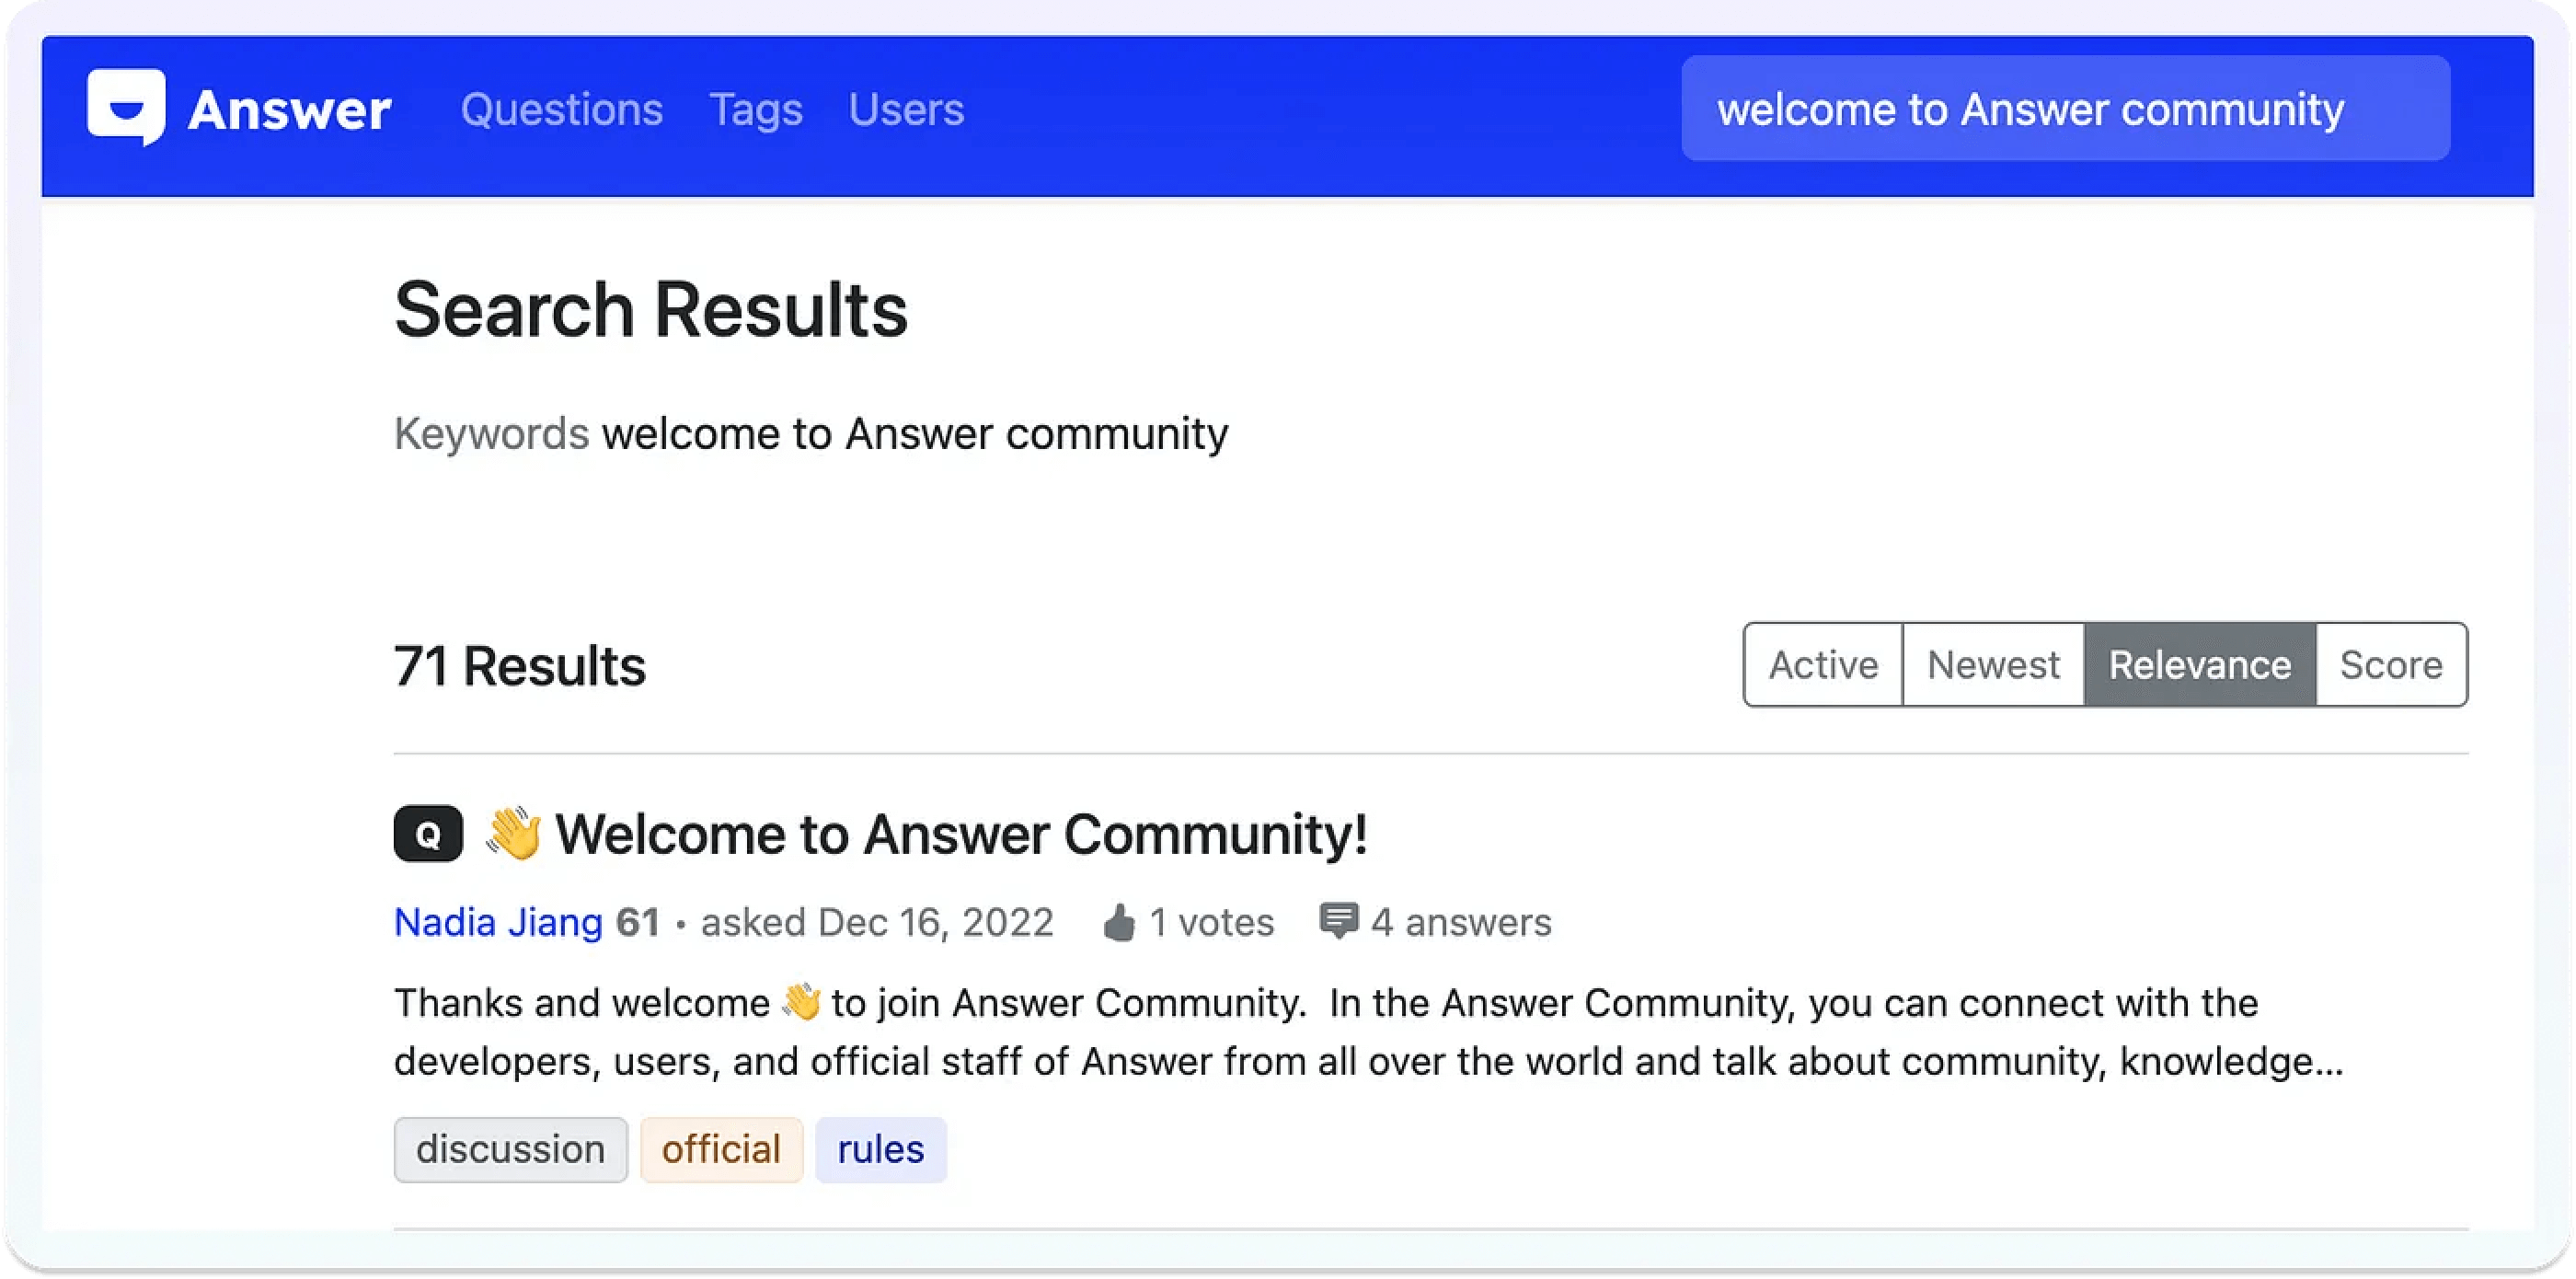Select the Relevance sort option
Screen dimensions: 2576x1279
click(2200, 664)
